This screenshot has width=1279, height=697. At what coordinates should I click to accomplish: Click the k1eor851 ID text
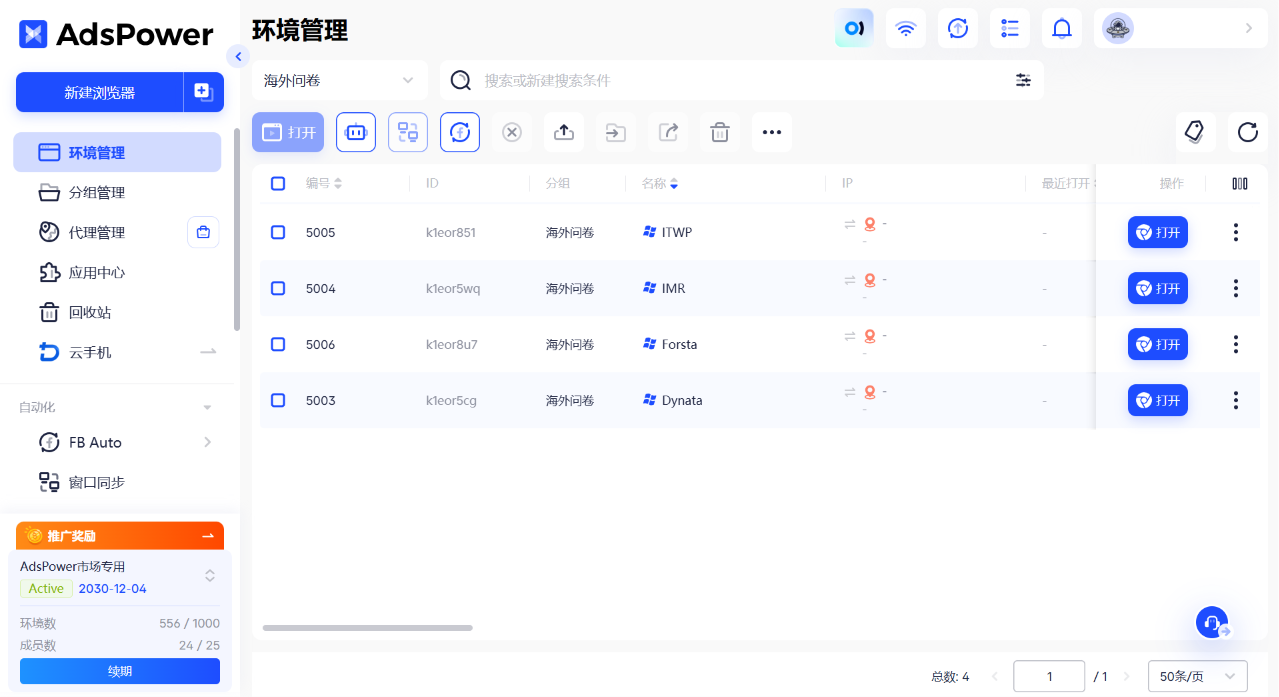pyautogui.click(x=451, y=232)
